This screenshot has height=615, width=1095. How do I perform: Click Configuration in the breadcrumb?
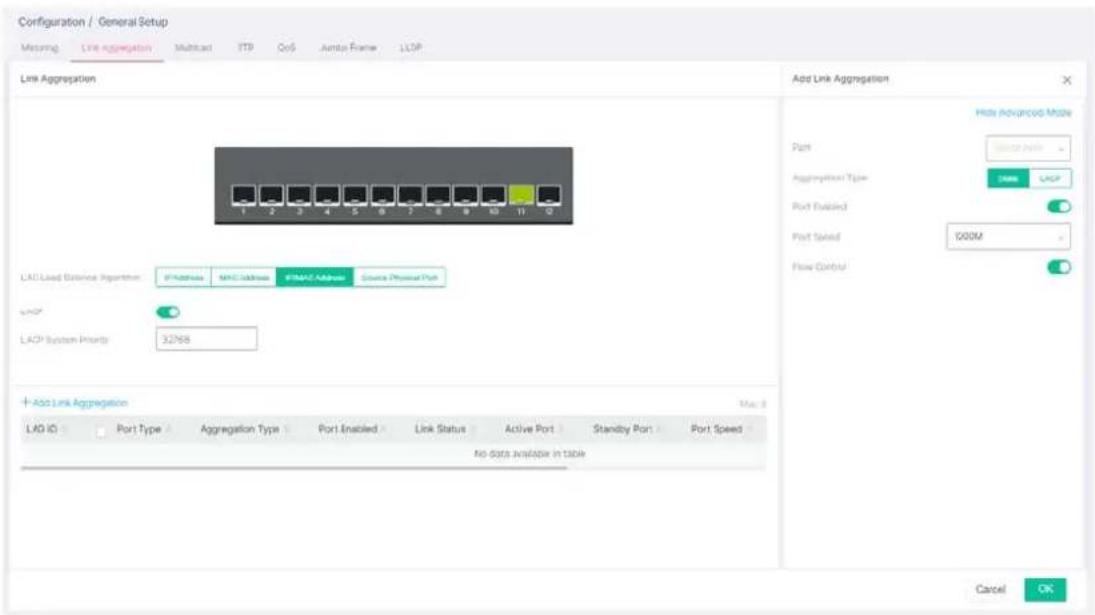[51, 22]
